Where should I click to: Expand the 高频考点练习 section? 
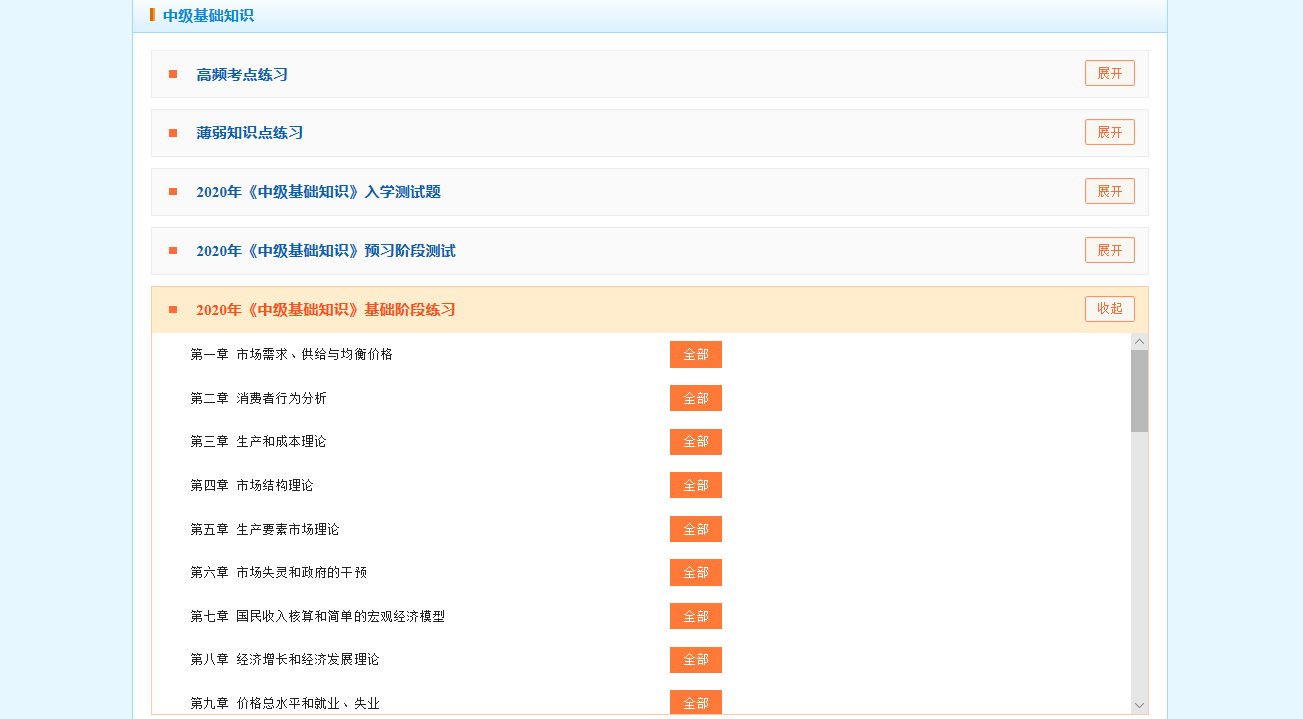(x=1109, y=74)
